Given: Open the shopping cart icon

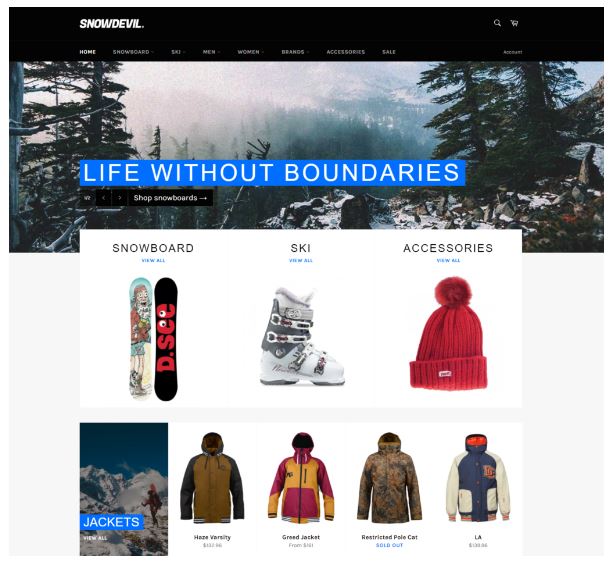Looking at the screenshot, I should (514, 23).
